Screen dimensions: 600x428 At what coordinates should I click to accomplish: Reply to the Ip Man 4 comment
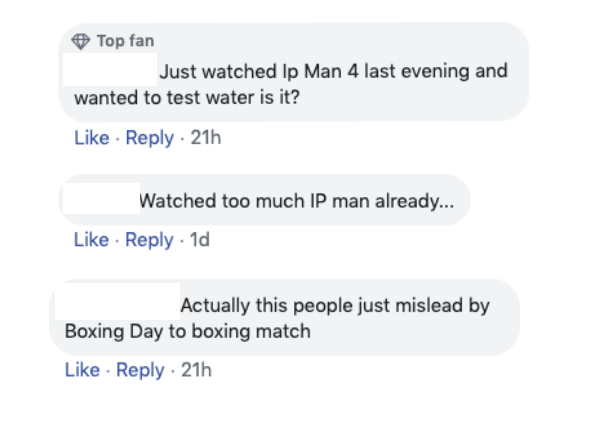[149, 138]
